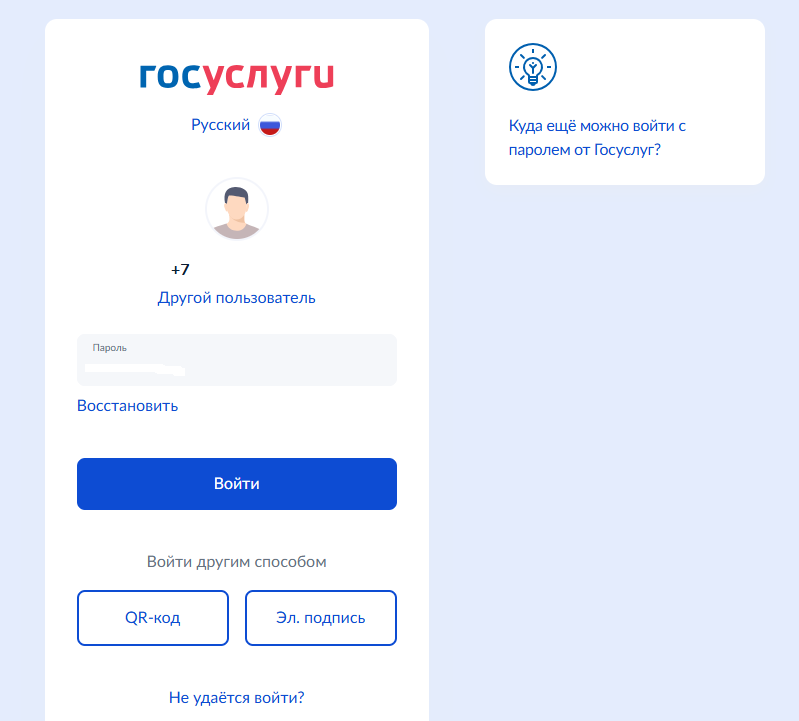Click the user avatar picture

pyautogui.click(x=237, y=209)
